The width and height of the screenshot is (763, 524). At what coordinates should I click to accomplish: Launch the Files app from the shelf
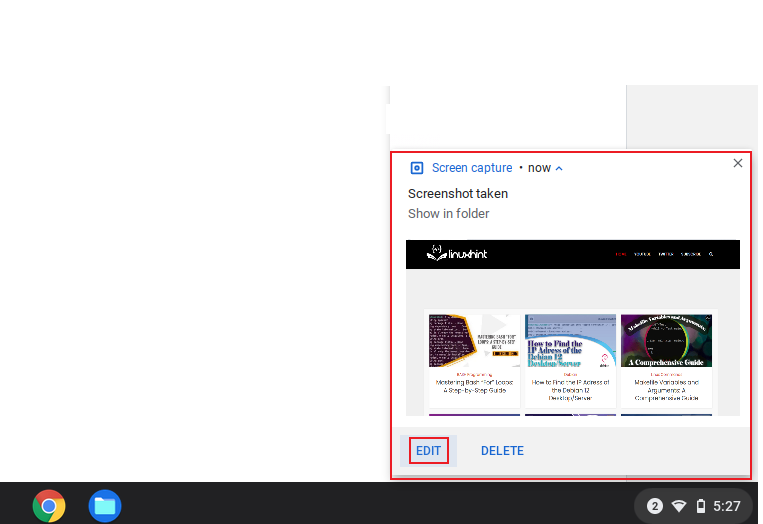[x=105, y=506]
